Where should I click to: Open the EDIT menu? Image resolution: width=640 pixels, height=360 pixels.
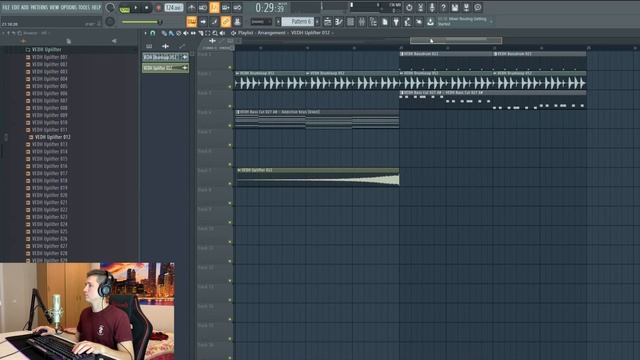coord(16,7)
